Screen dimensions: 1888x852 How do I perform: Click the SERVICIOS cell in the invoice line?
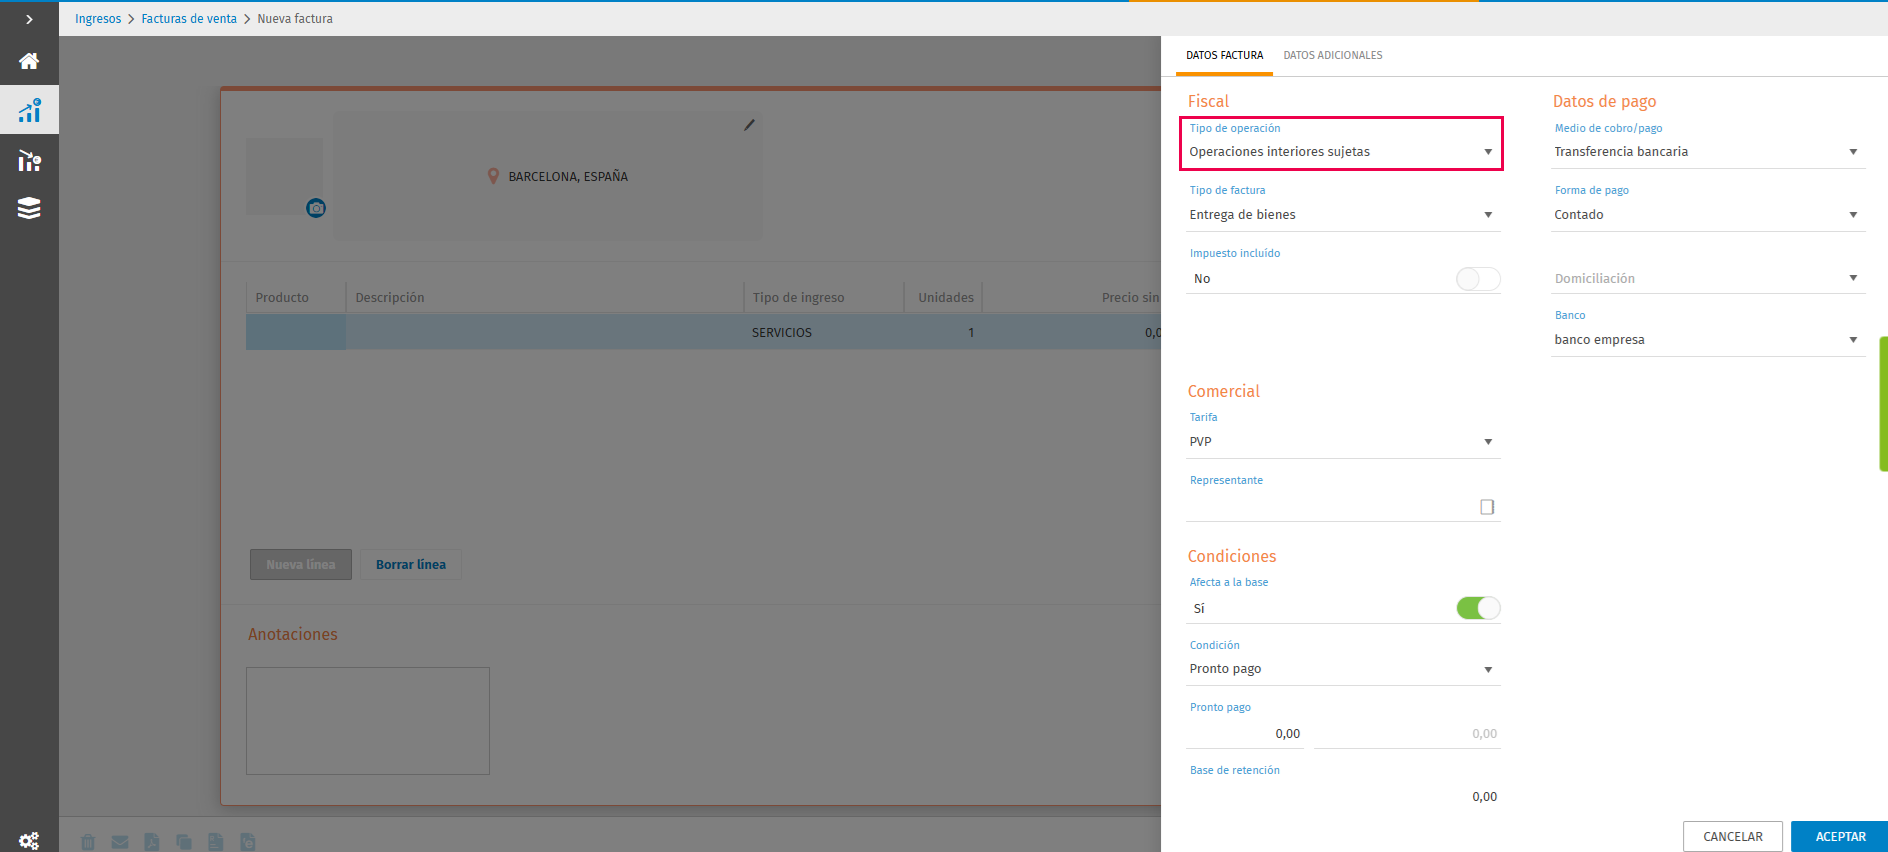[823, 333]
